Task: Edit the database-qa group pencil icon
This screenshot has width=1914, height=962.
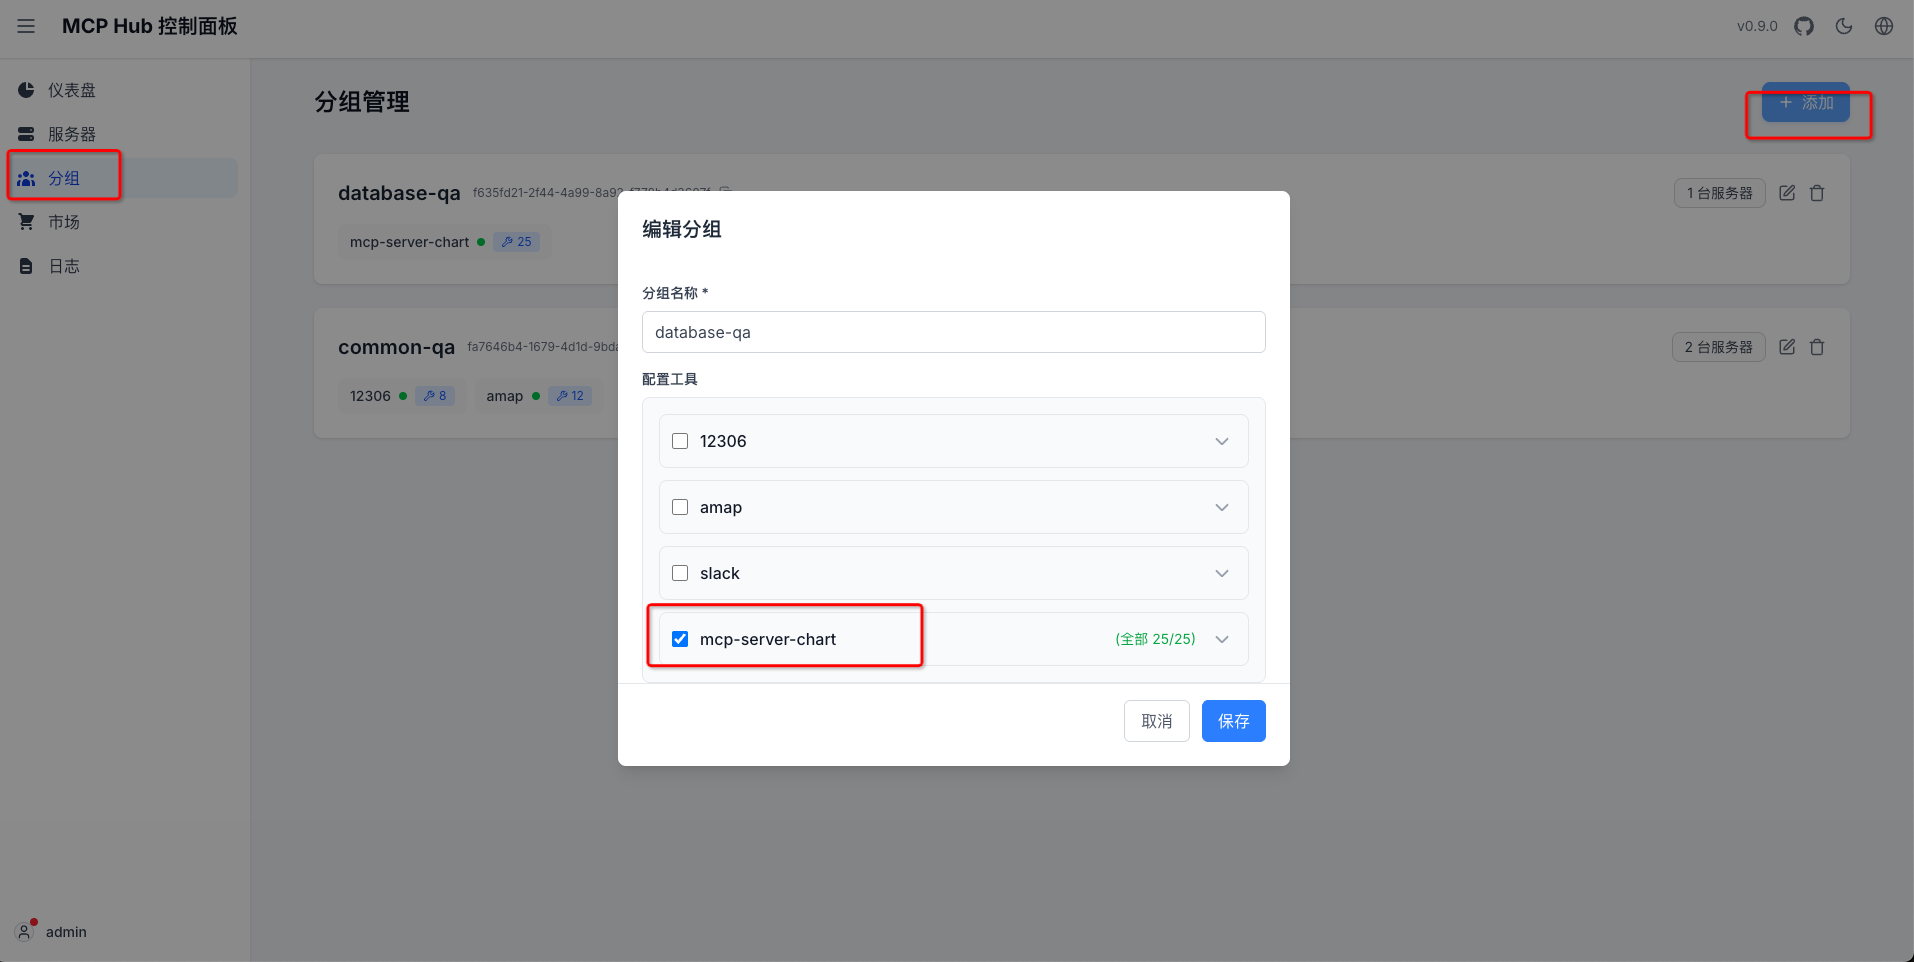Action: [x=1787, y=193]
